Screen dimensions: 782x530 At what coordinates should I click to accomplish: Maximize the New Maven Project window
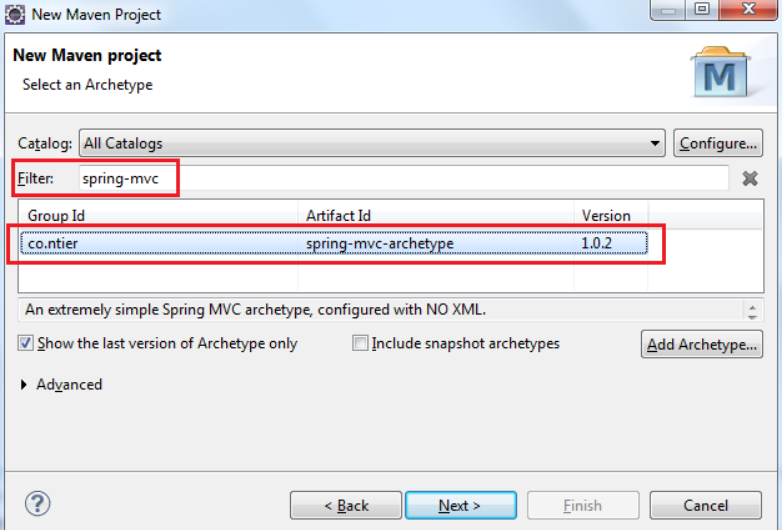pos(702,9)
